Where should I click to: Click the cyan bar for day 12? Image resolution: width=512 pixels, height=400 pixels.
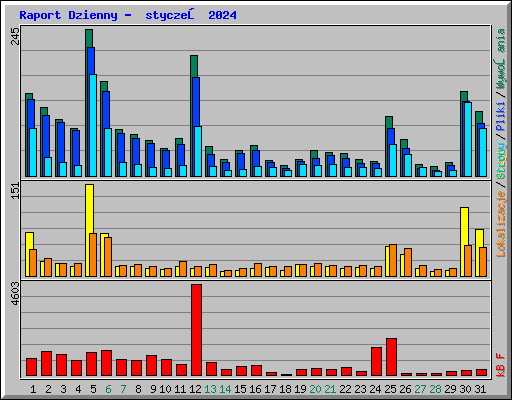click(x=198, y=151)
